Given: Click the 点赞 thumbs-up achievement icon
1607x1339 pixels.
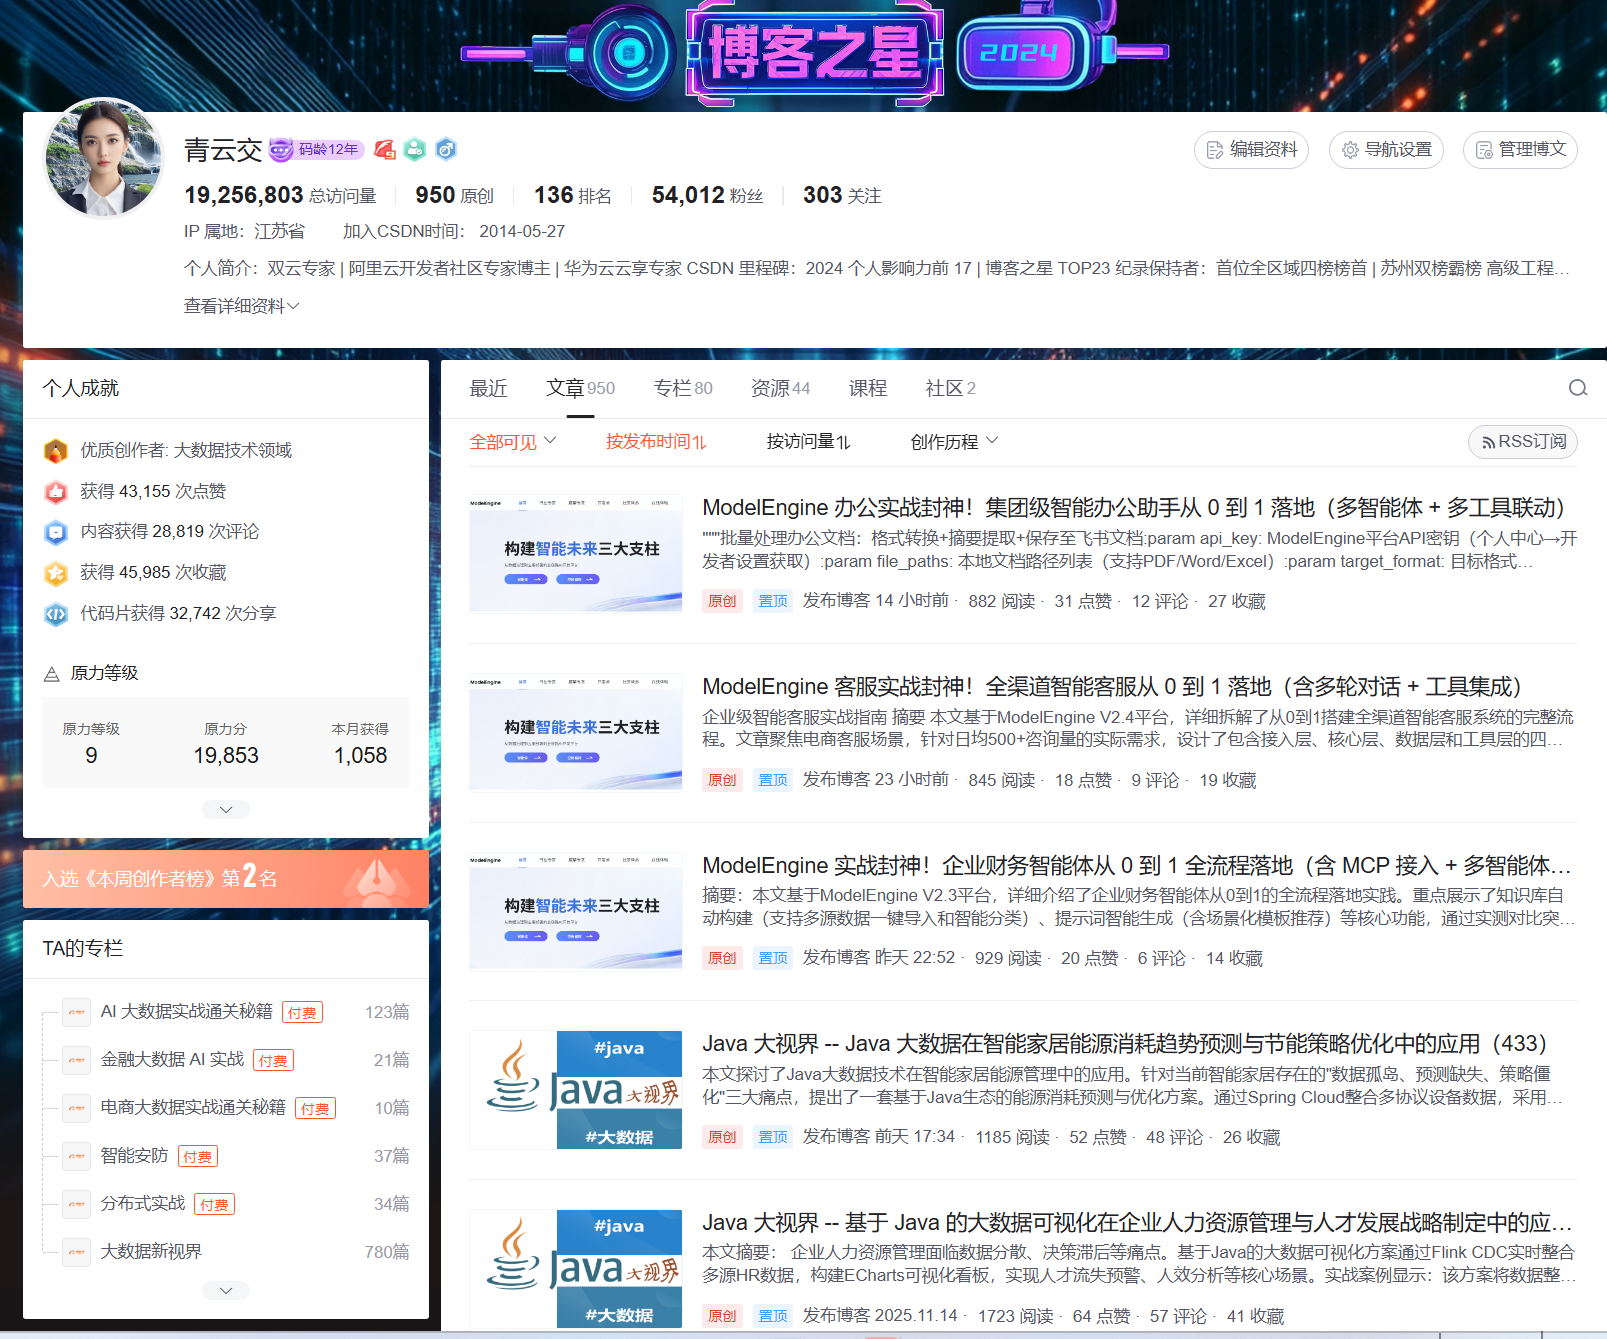Looking at the screenshot, I should click(x=56, y=492).
